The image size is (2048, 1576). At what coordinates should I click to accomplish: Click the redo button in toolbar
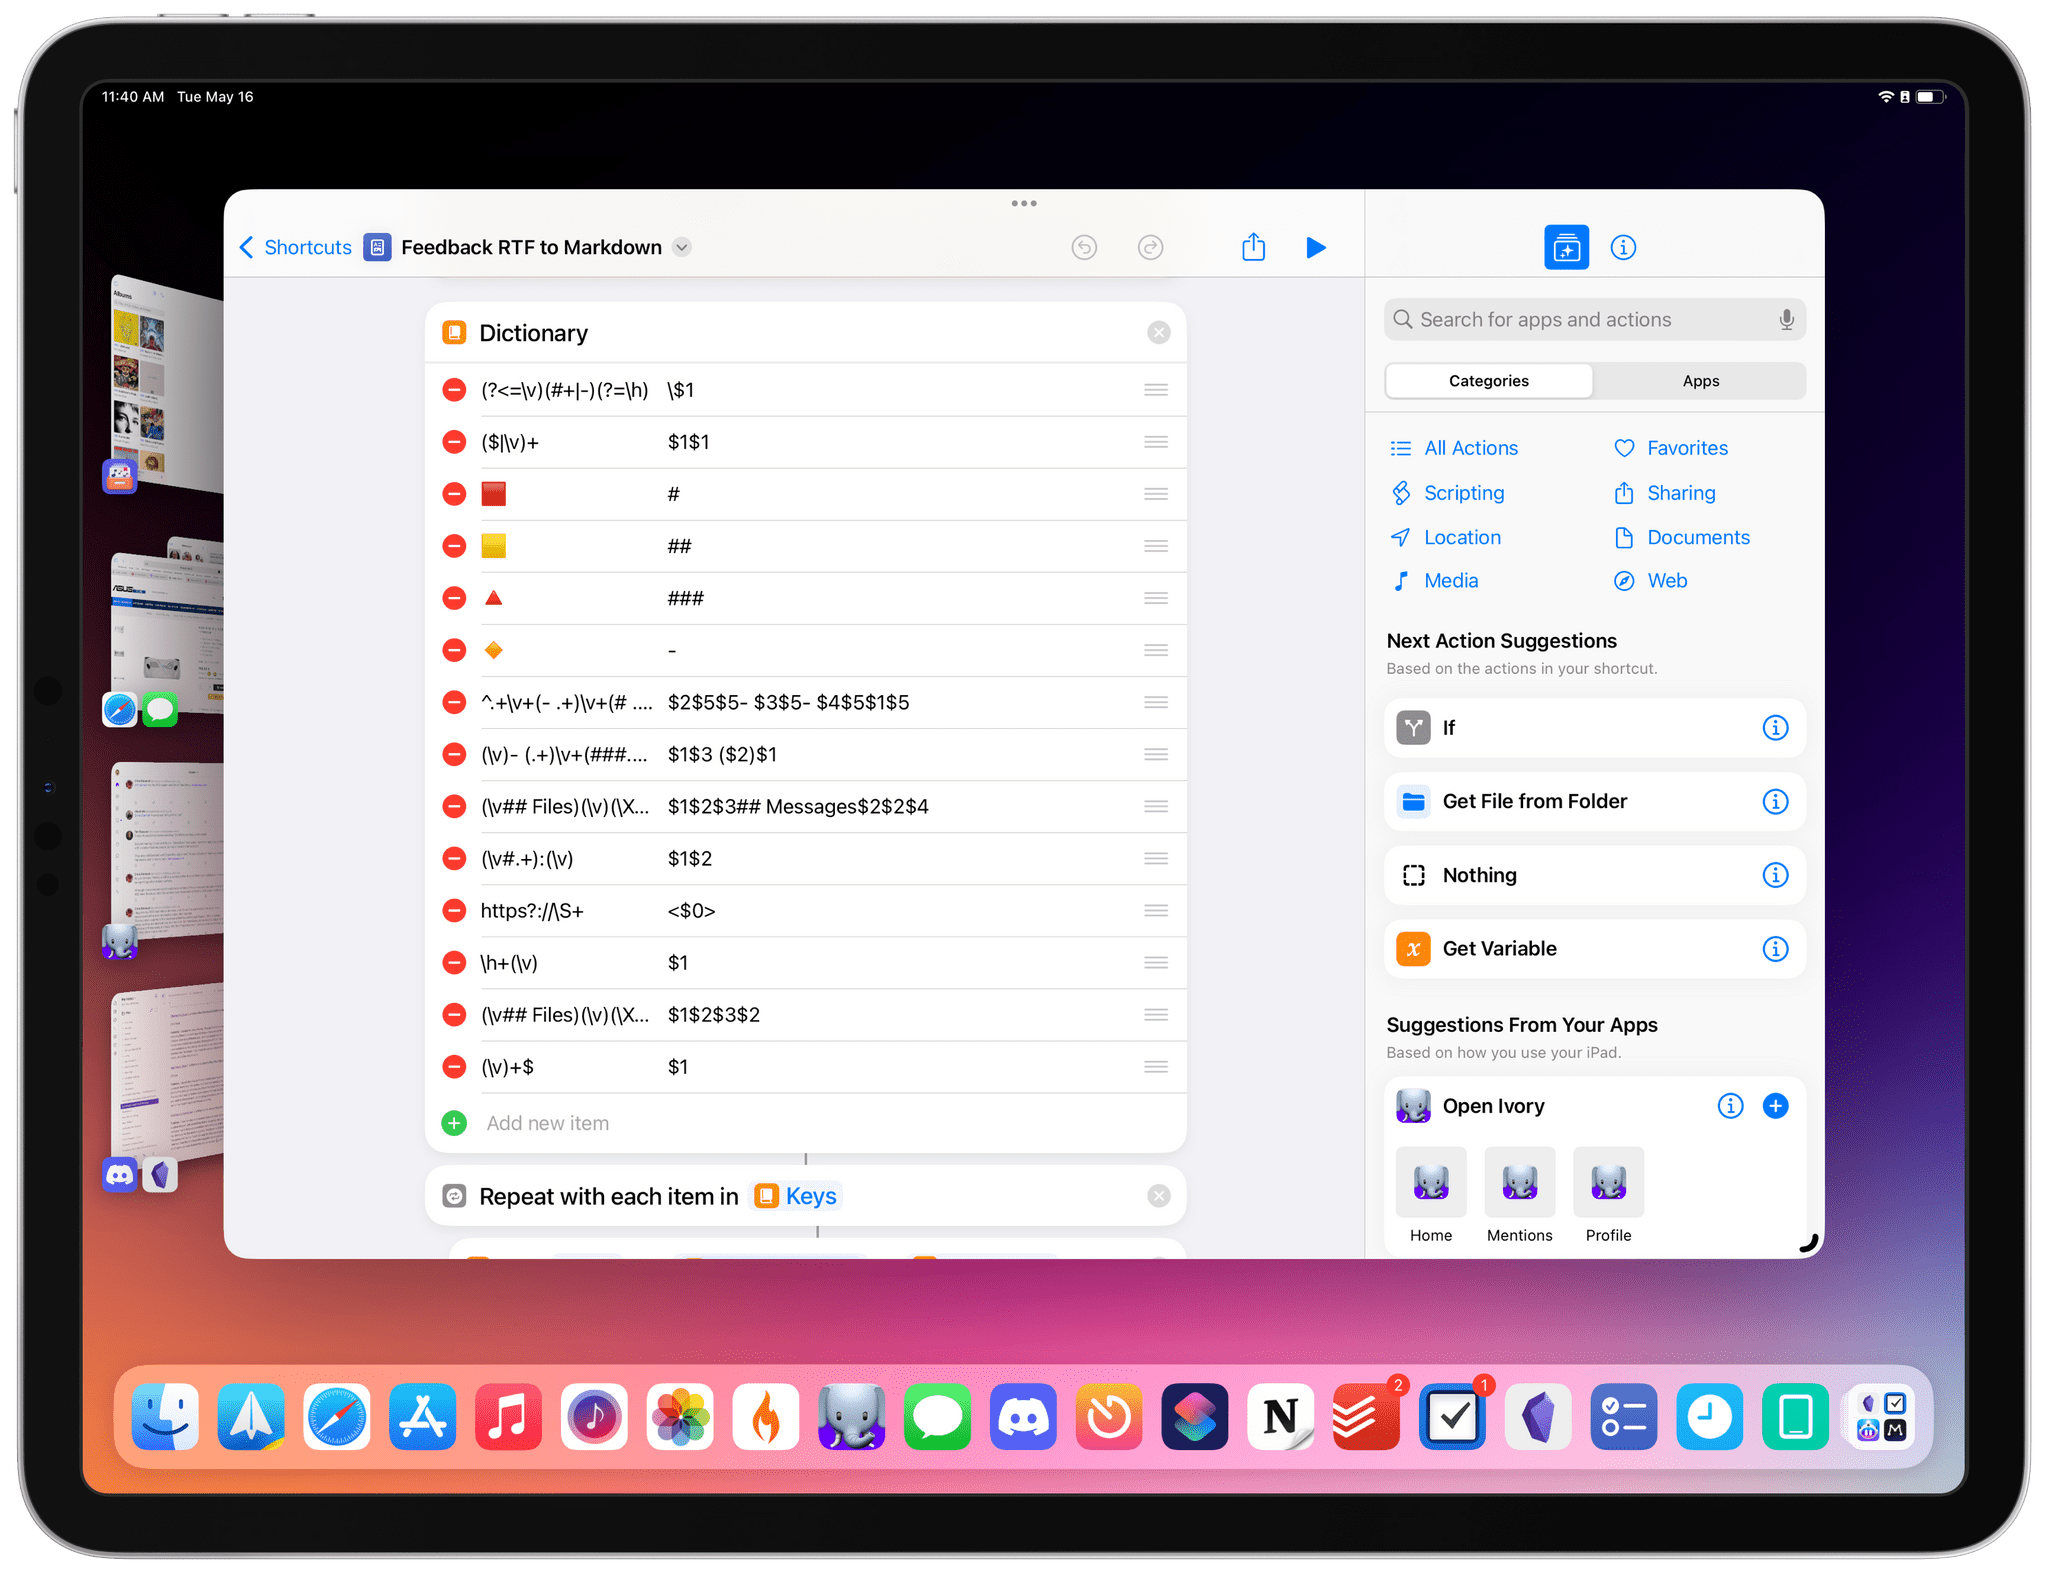pyautogui.click(x=1150, y=247)
